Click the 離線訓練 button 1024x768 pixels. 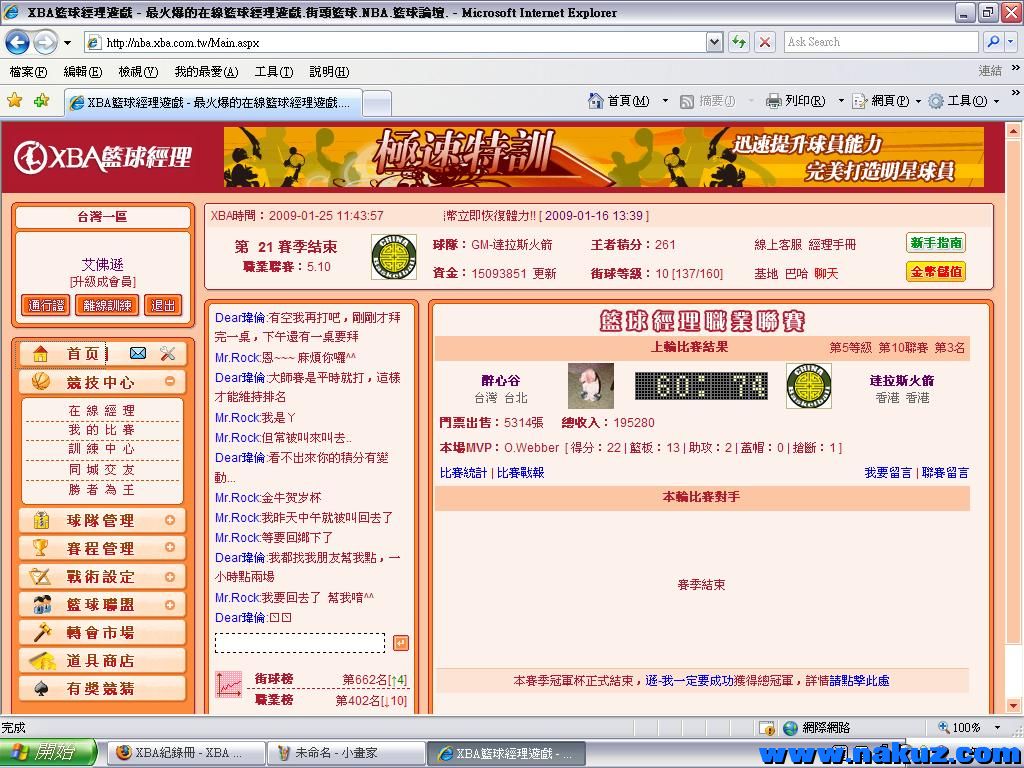click(107, 305)
